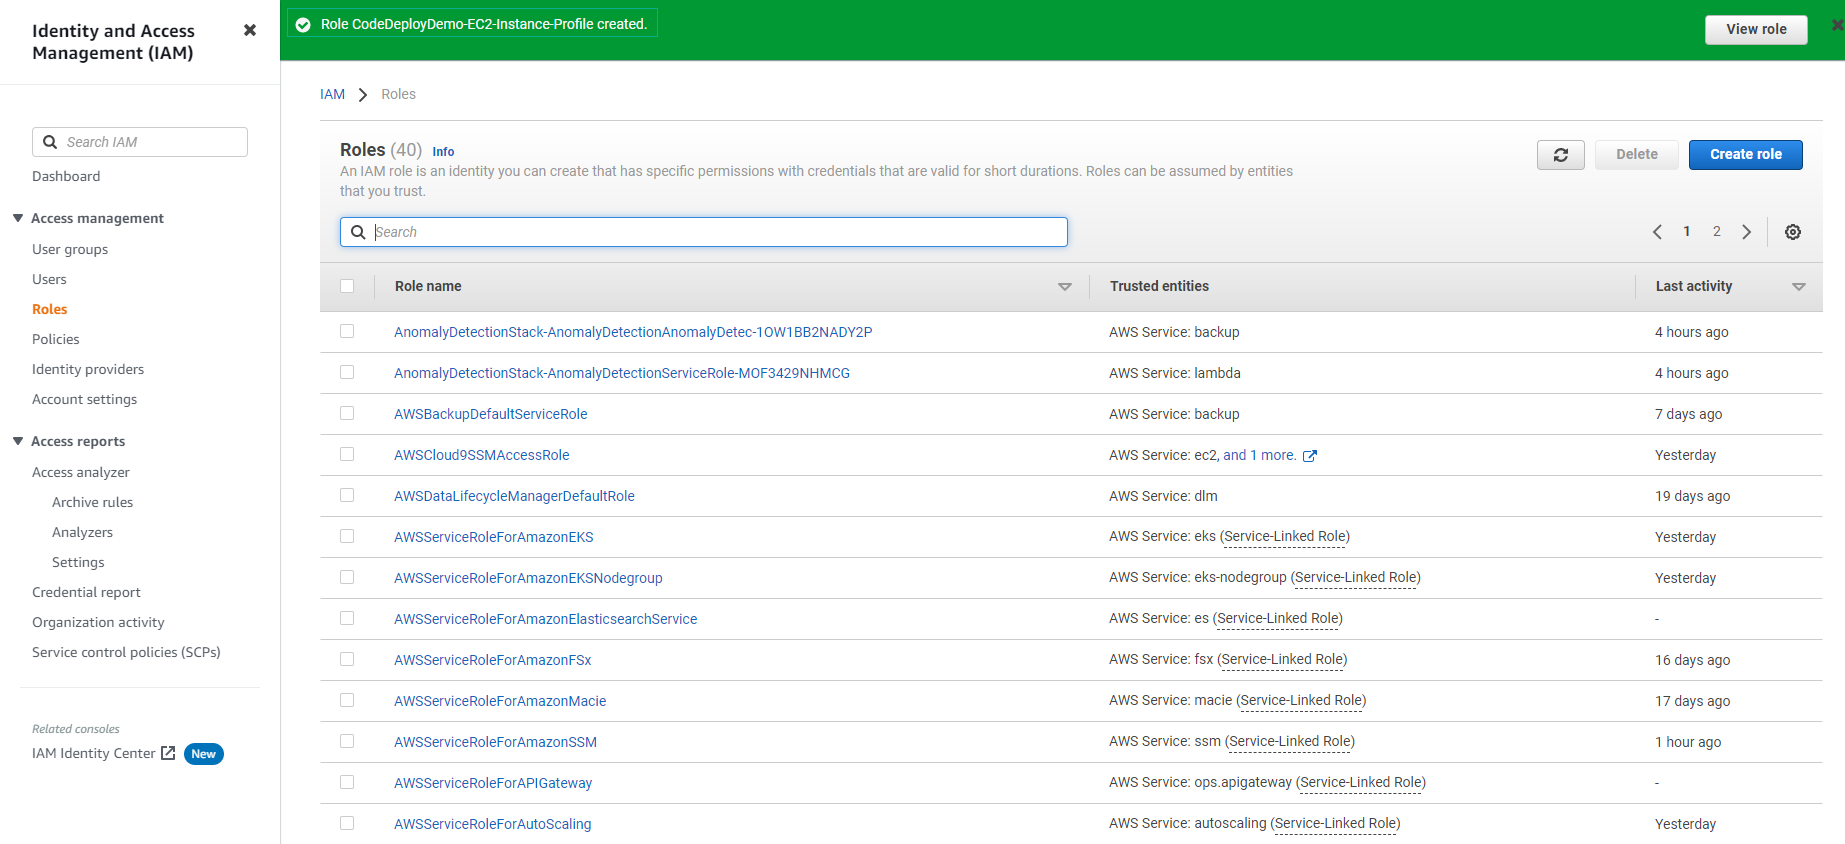
Task: Click the green success checkmark icon
Action: point(303,25)
